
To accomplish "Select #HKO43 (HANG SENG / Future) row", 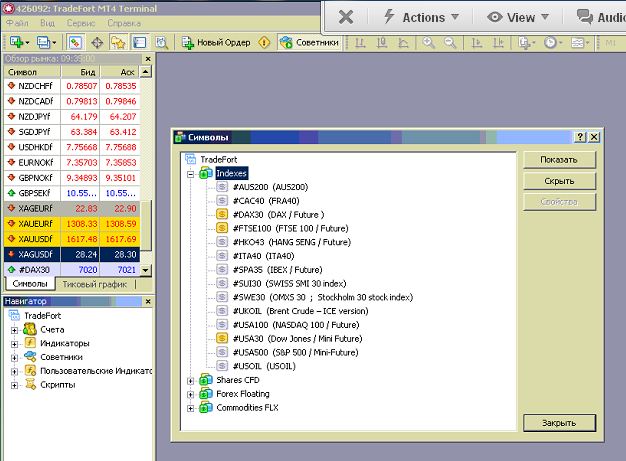I will click(291, 242).
